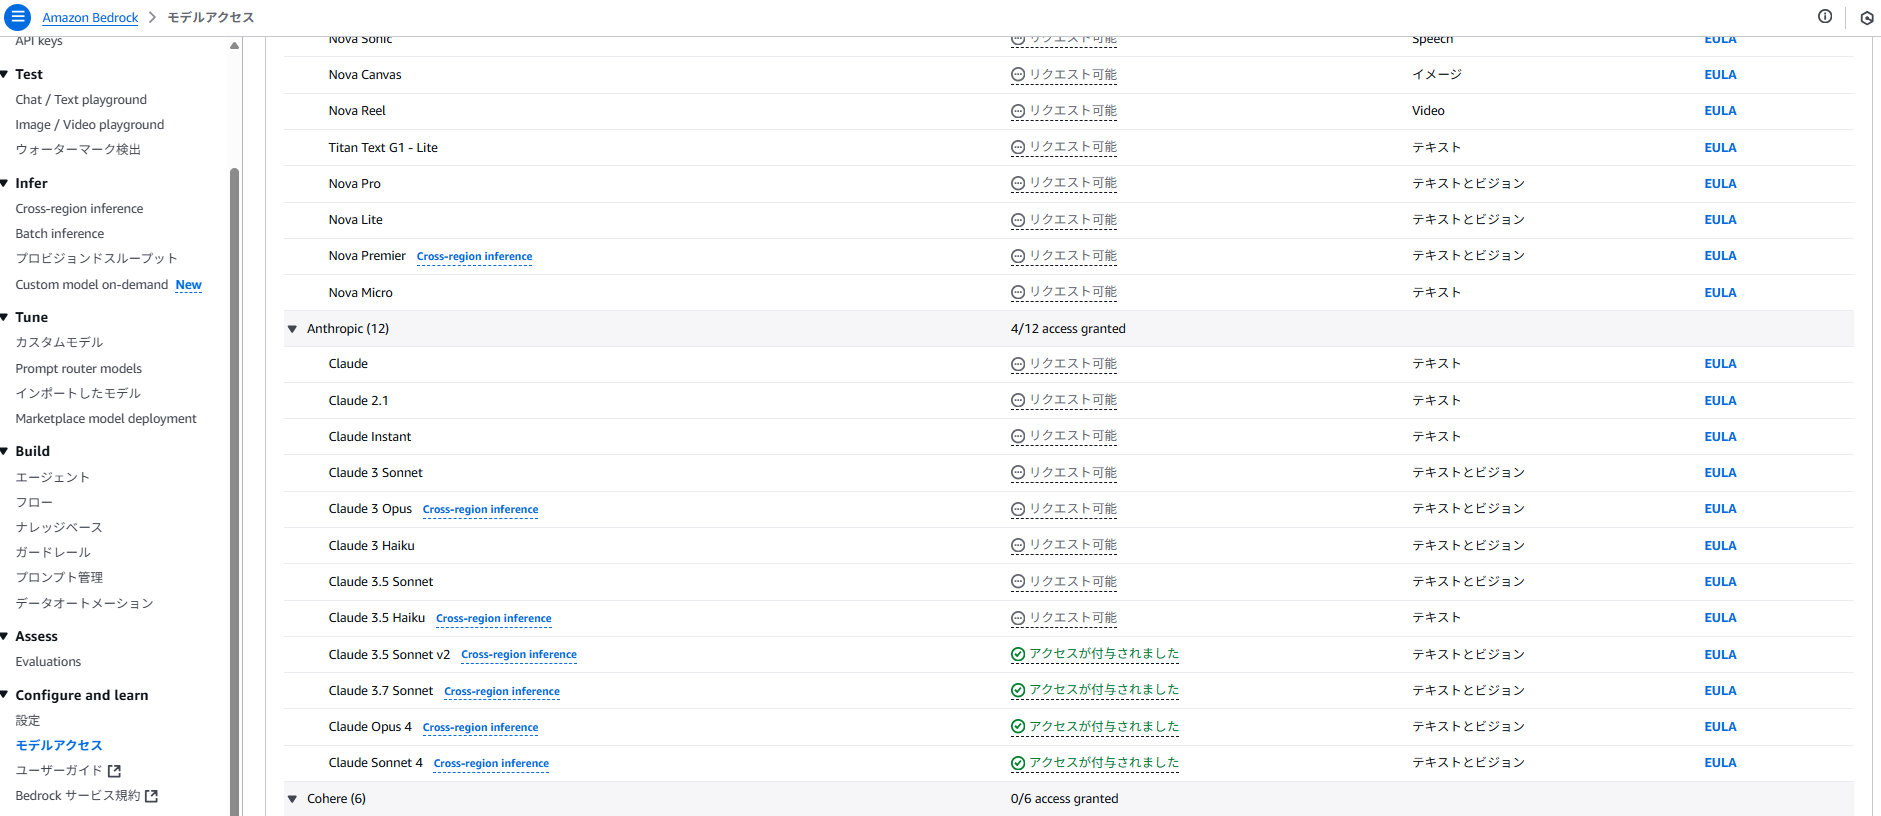Click the status icon for Claude 2.1

(1018, 401)
